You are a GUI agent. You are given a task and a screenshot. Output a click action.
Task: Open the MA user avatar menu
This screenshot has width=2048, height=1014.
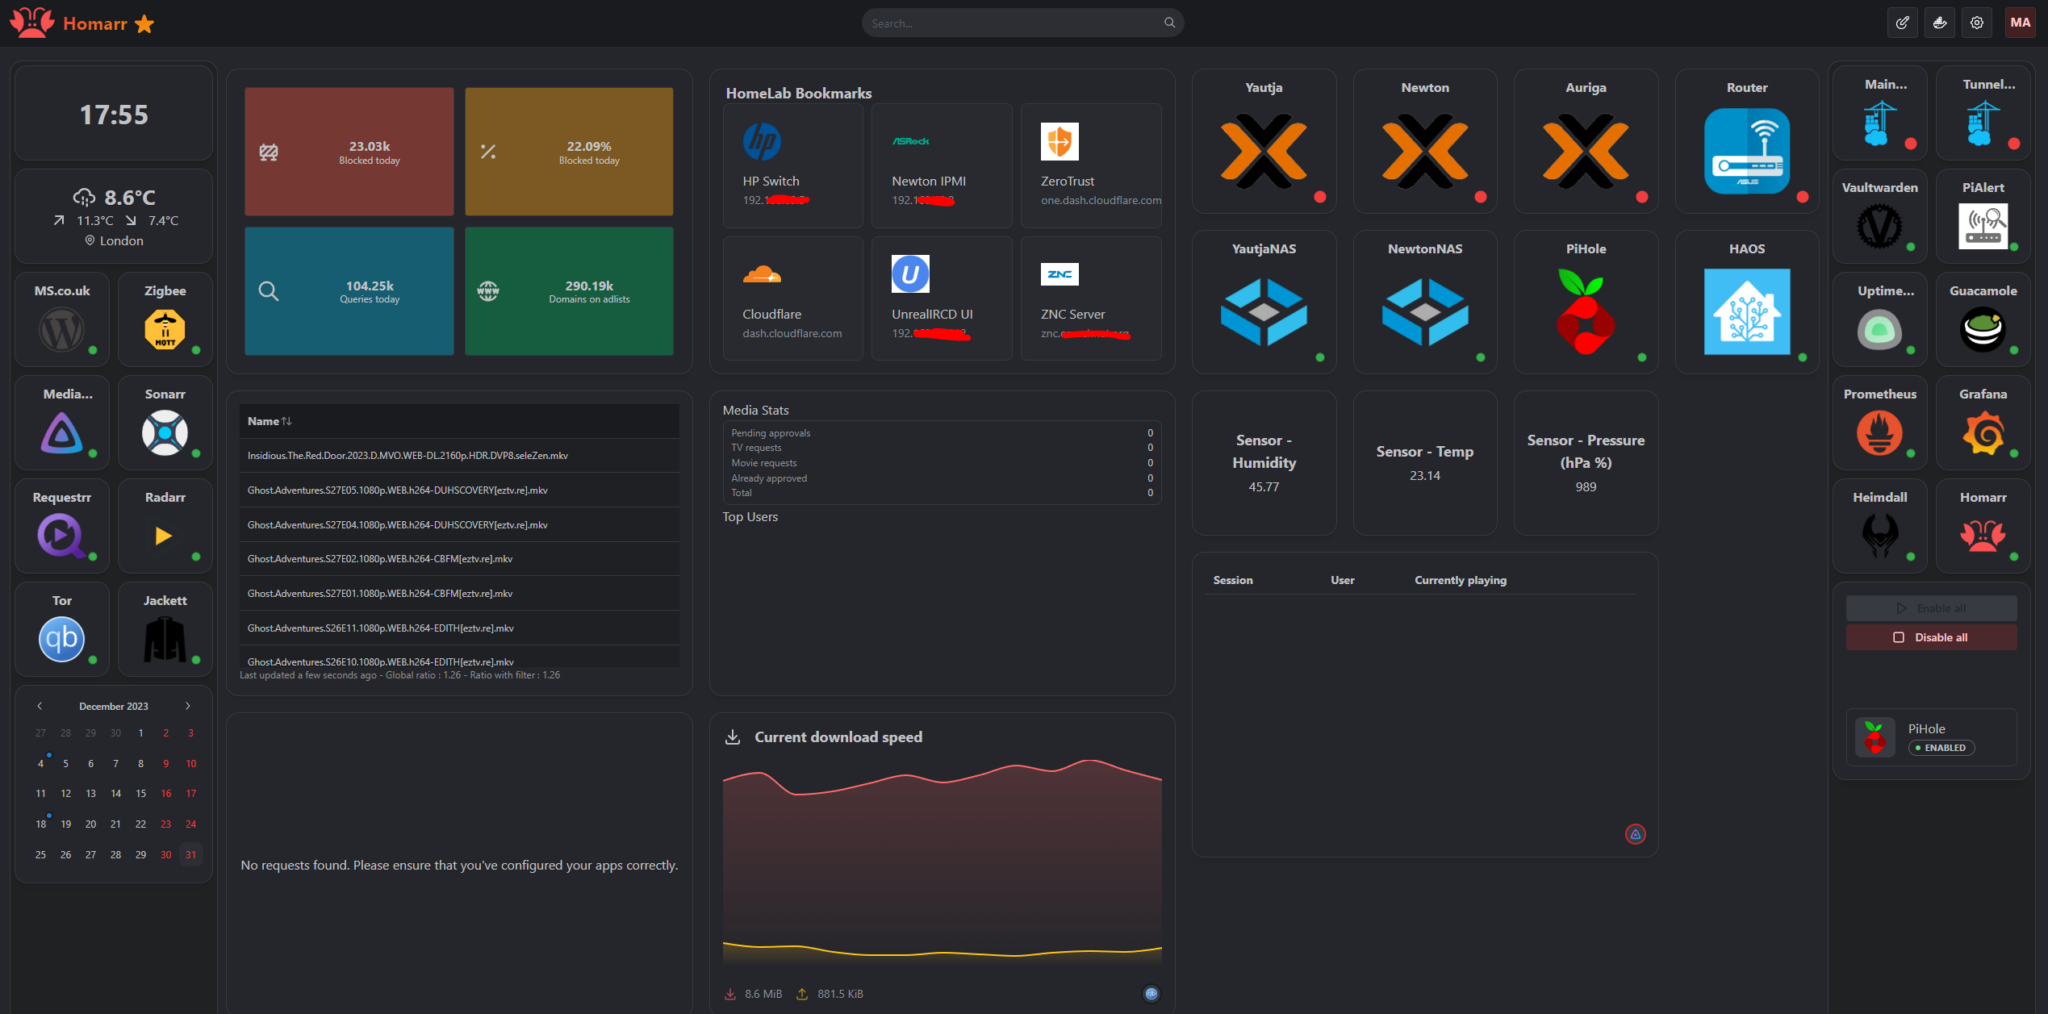point(2020,22)
